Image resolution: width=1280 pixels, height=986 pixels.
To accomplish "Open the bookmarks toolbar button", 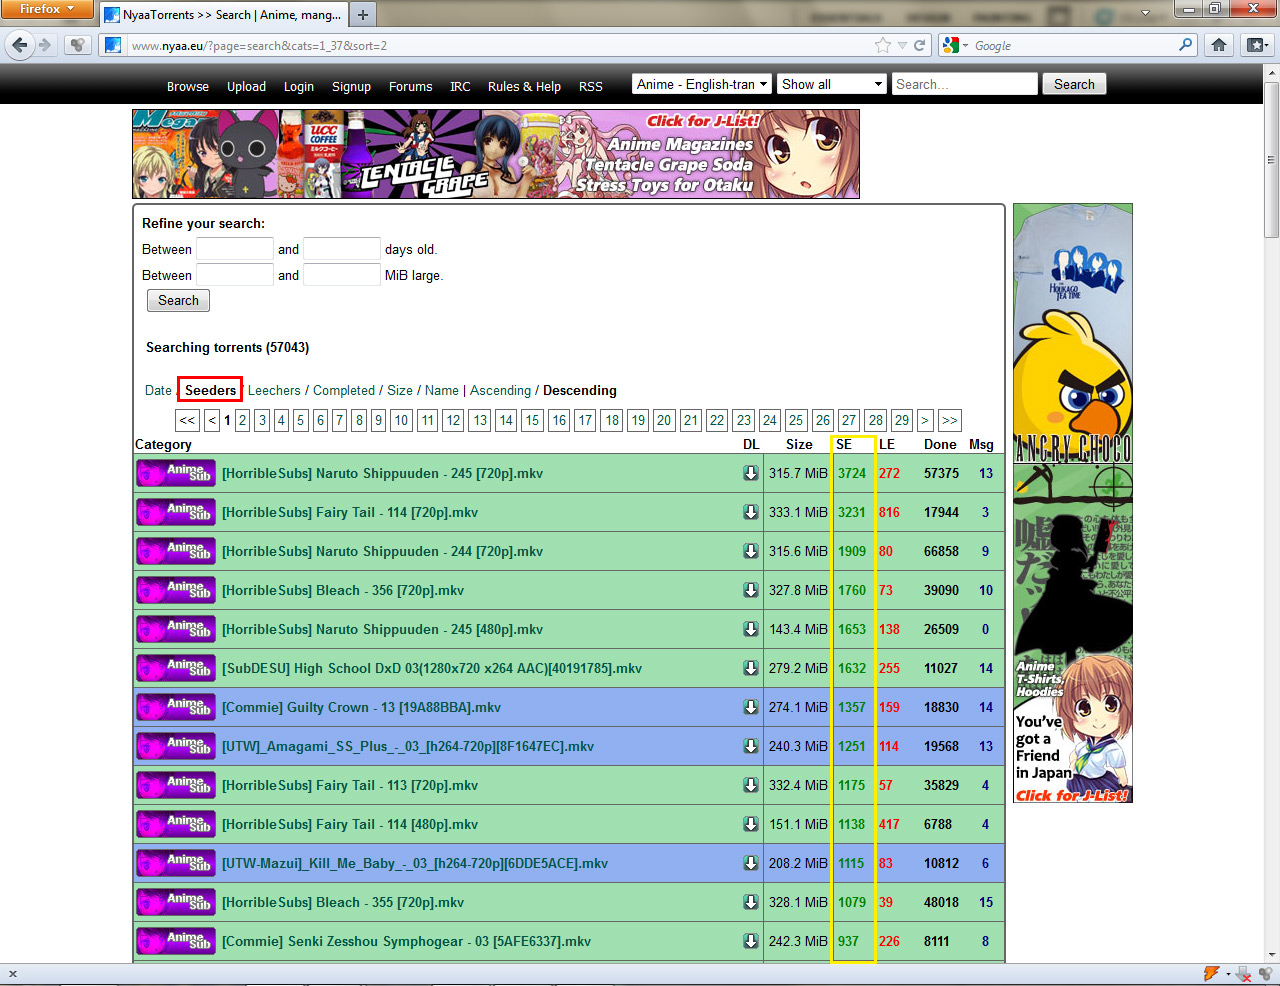I will click(1256, 45).
